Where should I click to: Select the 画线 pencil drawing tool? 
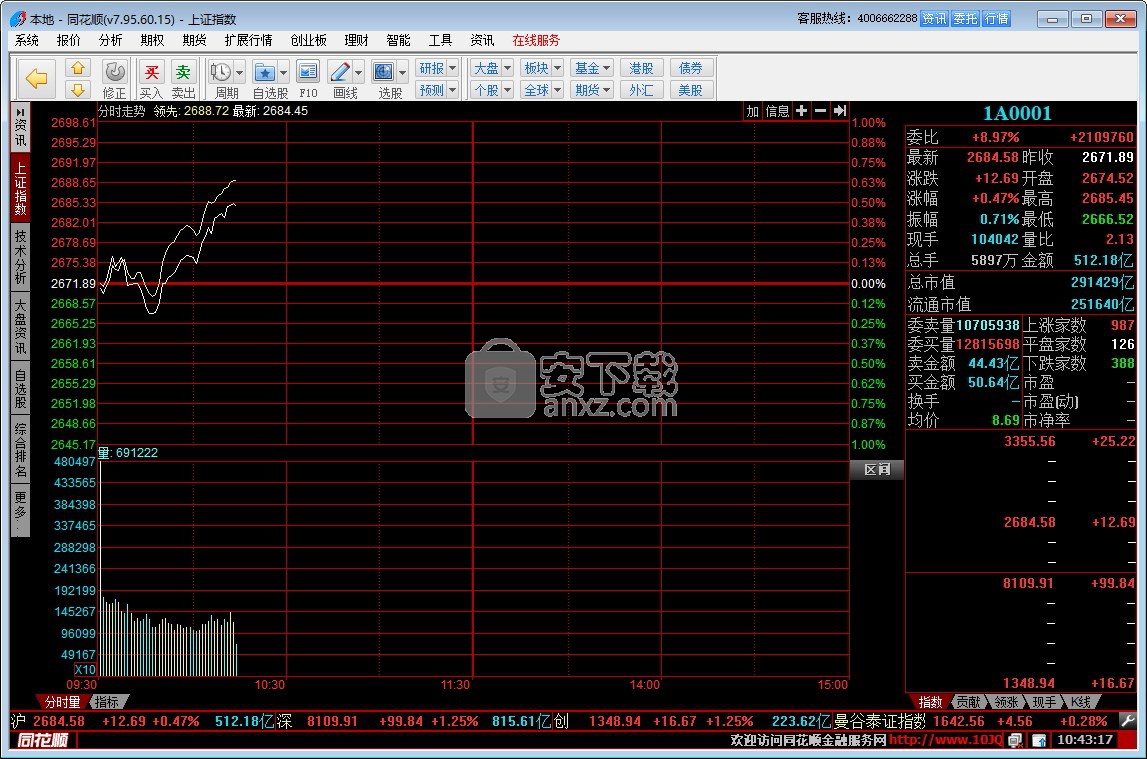[339, 72]
